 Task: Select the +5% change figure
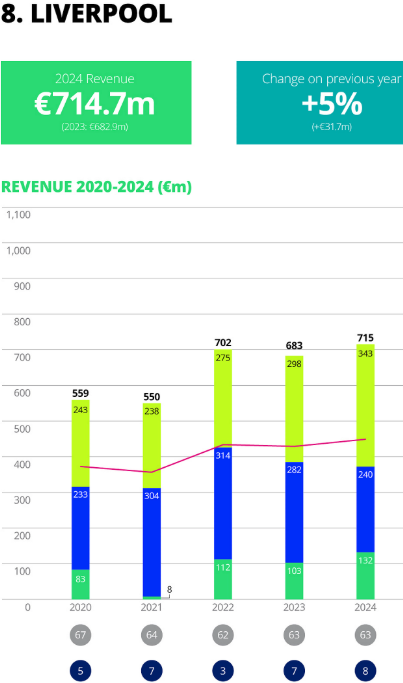point(332,104)
